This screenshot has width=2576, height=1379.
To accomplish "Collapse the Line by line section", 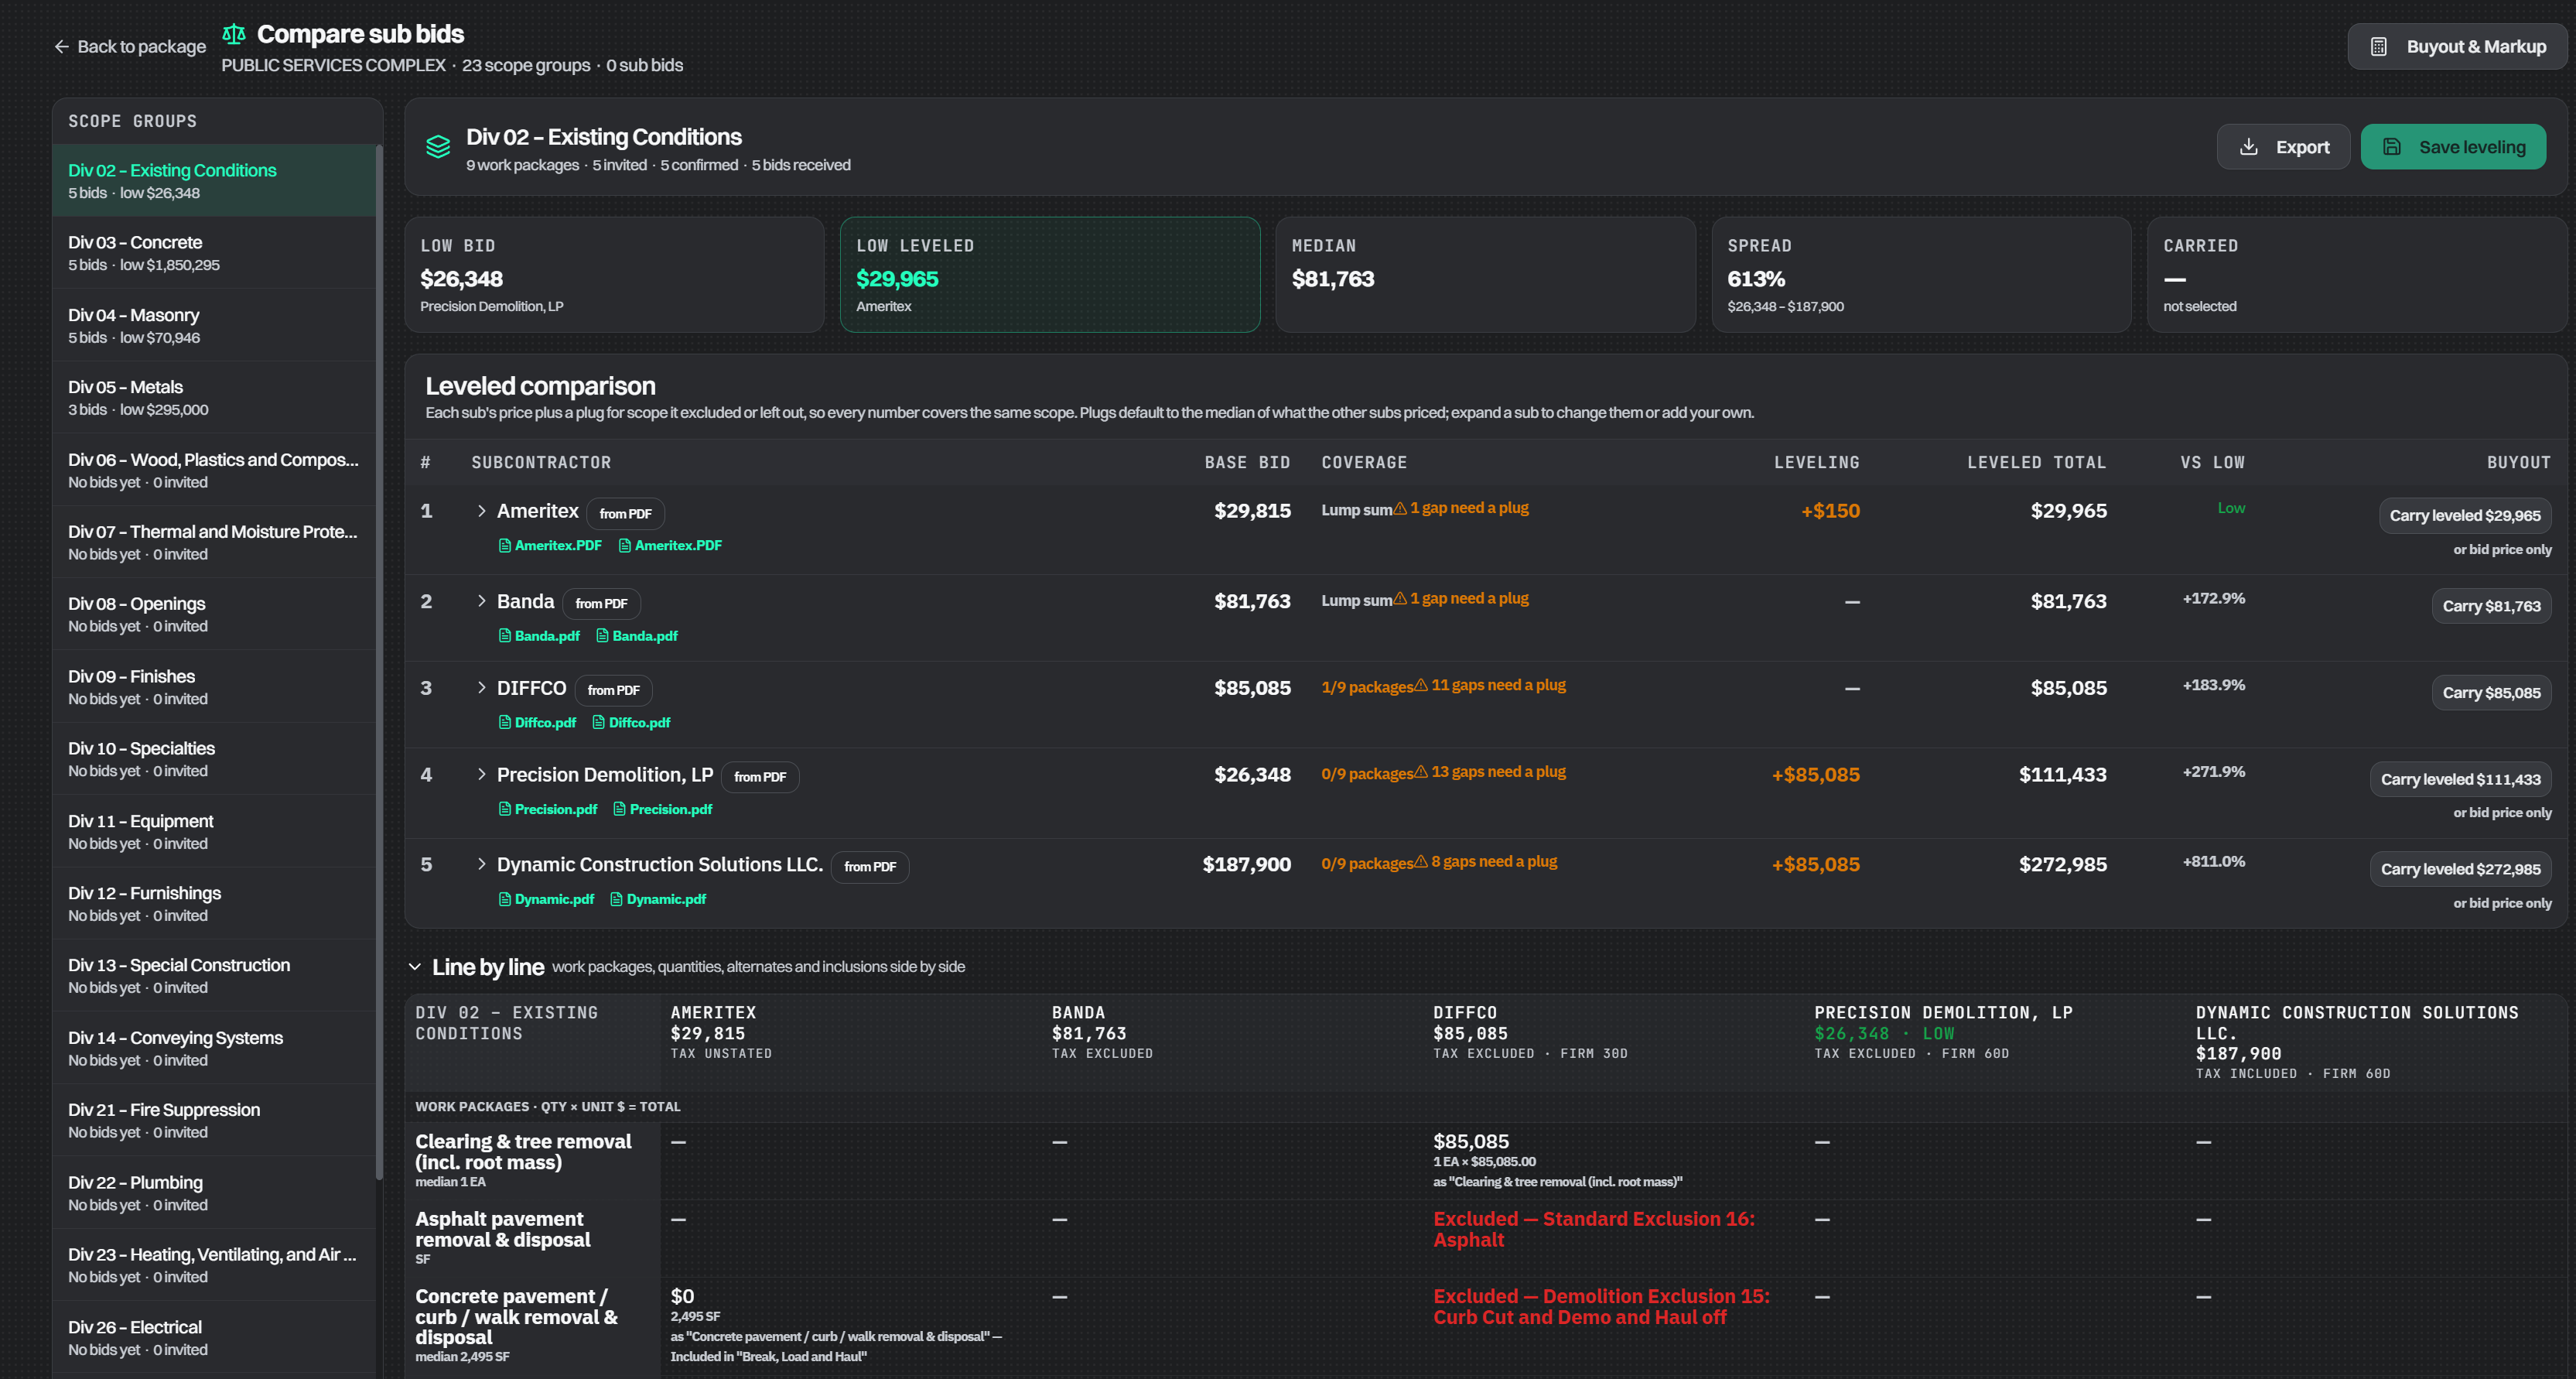I will pos(415,967).
